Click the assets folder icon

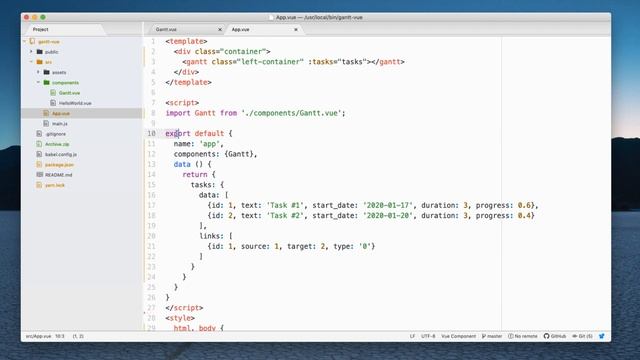(x=47, y=72)
